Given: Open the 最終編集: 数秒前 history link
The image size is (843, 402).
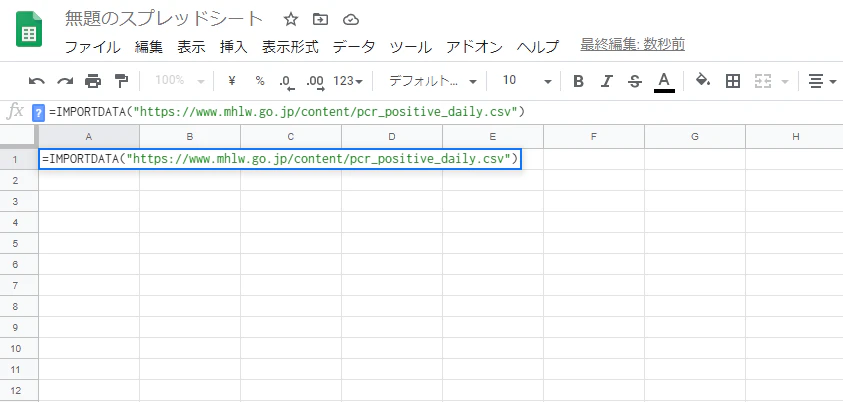Looking at the screenshot, I should tap(632, 45).
